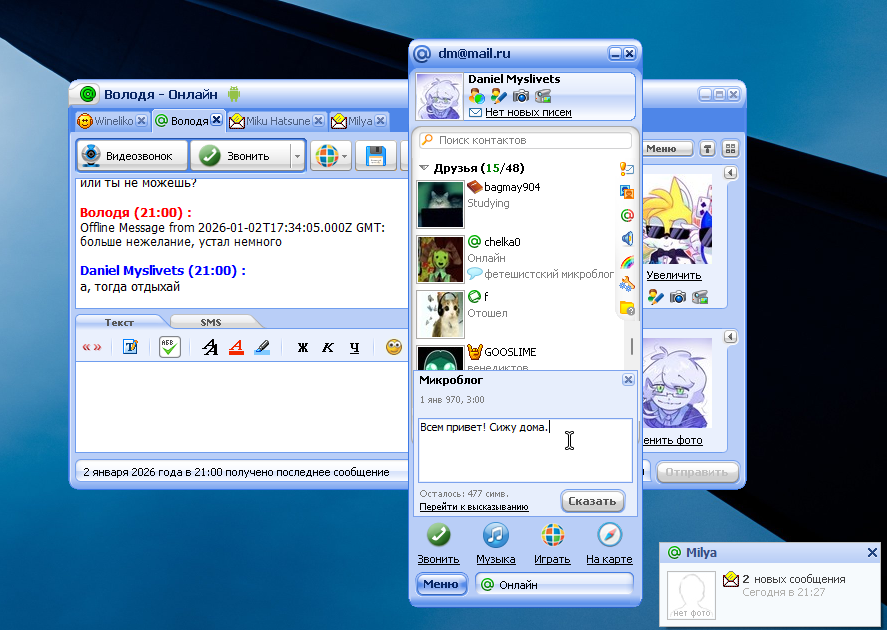The width and height of the screenshot is (887, 630).
Task: Toggle underline Ч formatting
Action: coord(354,347)
